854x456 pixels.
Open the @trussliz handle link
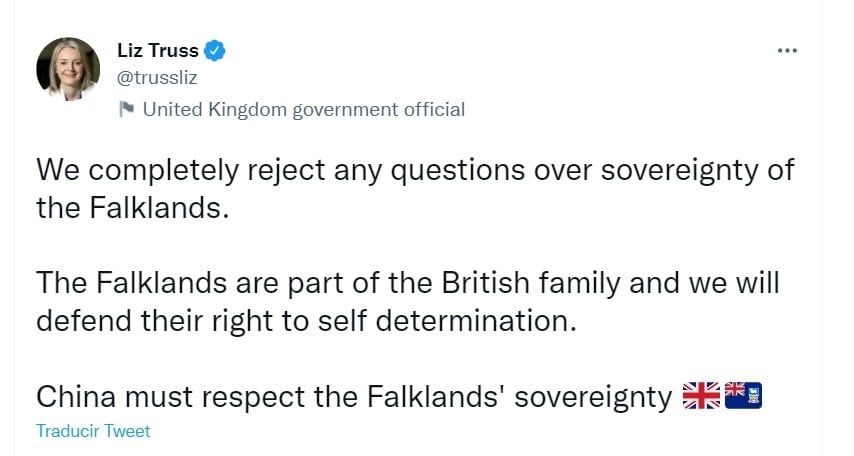coord(164,76)
